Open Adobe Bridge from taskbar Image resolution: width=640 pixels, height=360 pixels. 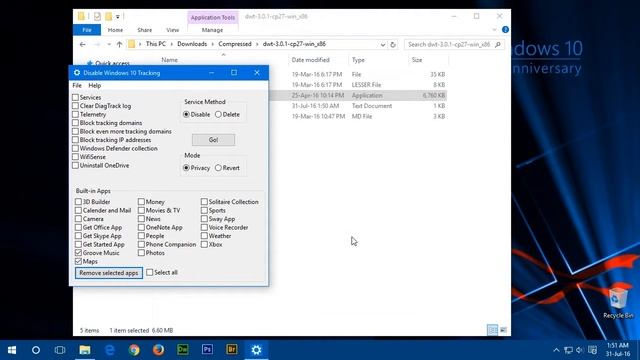pyautogui.click(x=232, y=350)
